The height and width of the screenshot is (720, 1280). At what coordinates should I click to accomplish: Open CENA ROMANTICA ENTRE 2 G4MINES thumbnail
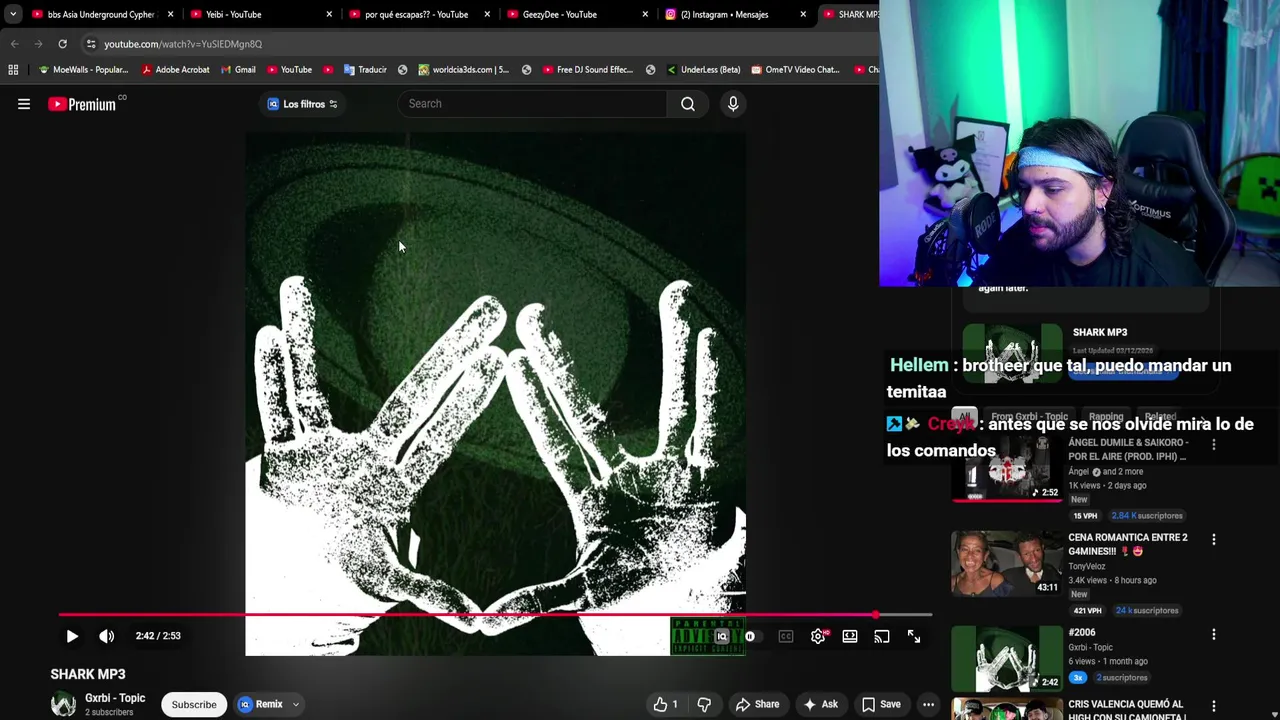pyautogui.click(x=1007, y=563)
